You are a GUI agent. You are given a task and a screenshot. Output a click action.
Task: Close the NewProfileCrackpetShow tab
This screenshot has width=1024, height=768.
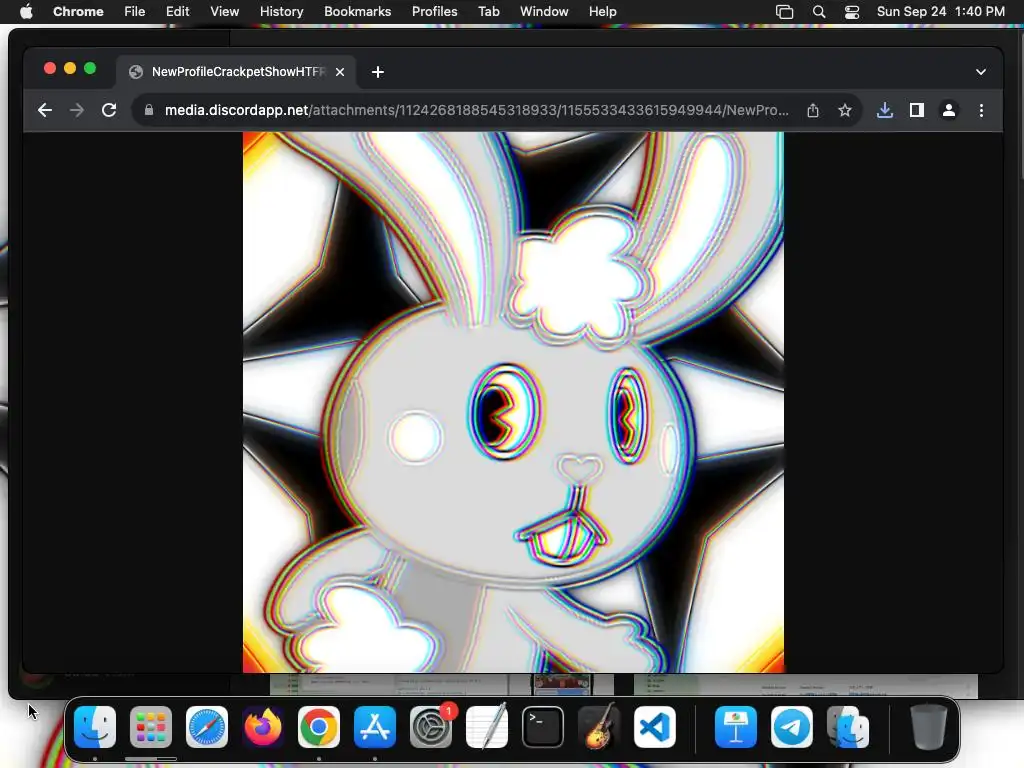[340, 72]
